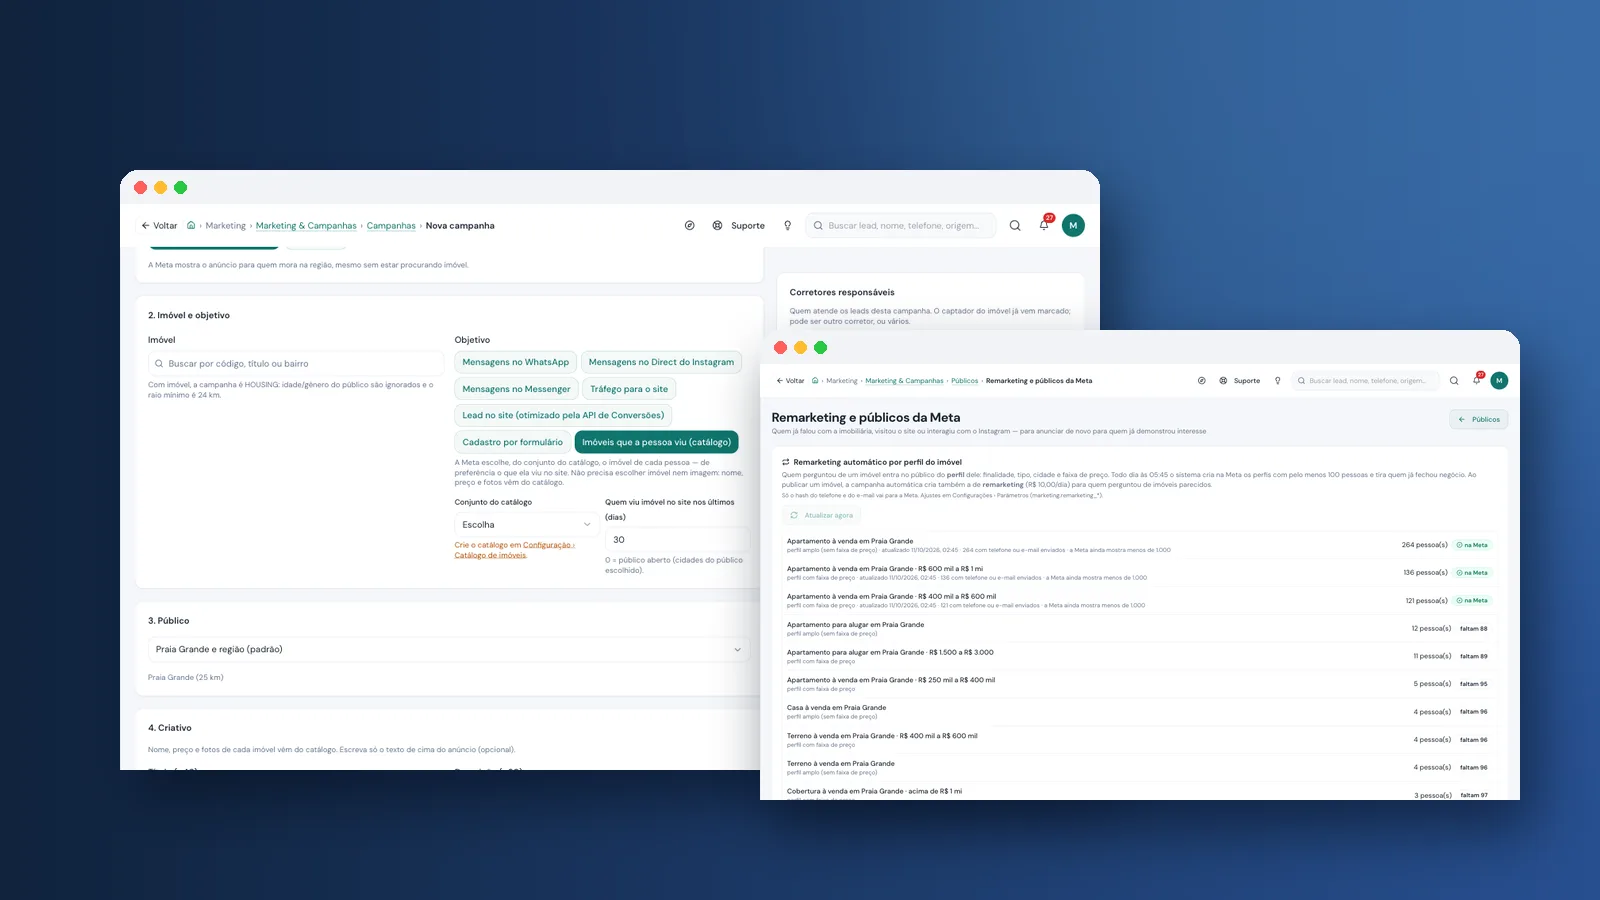
Task: Click the Públicos back button
Action: tap(1479, 419)
